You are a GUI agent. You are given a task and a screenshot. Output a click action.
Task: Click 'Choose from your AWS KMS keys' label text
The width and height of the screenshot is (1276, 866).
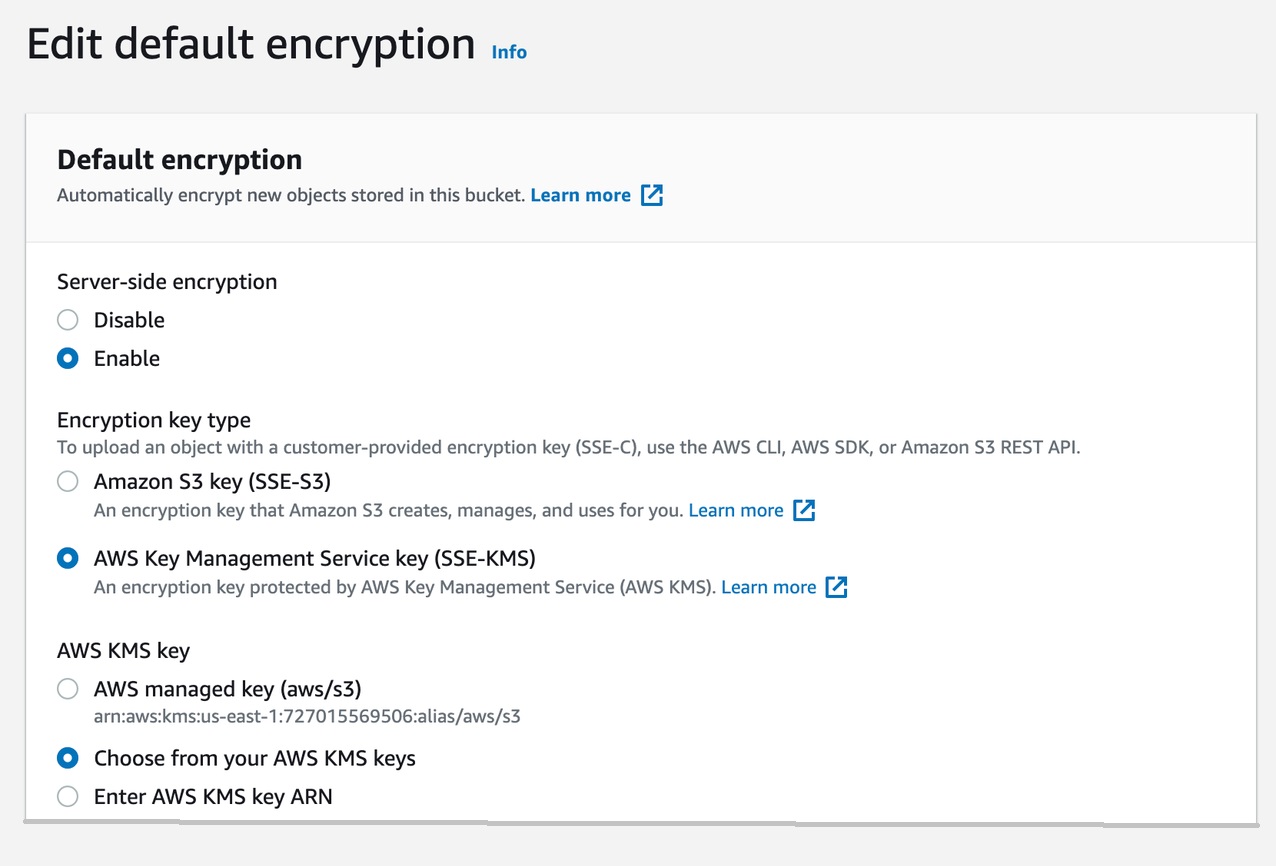pos(255,758)
